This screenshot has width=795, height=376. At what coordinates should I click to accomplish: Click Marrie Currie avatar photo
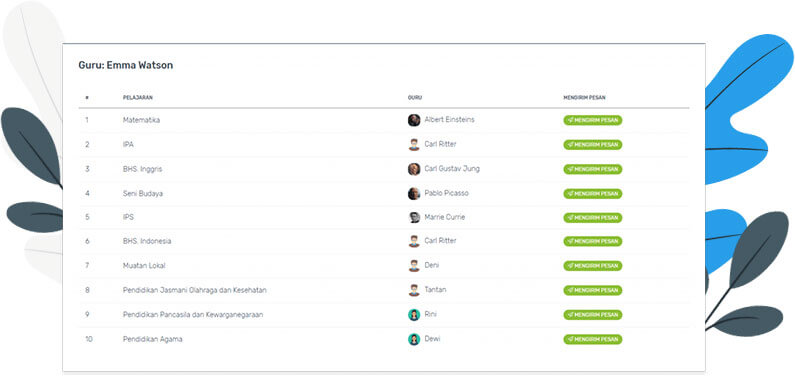(x=414, y=217)
